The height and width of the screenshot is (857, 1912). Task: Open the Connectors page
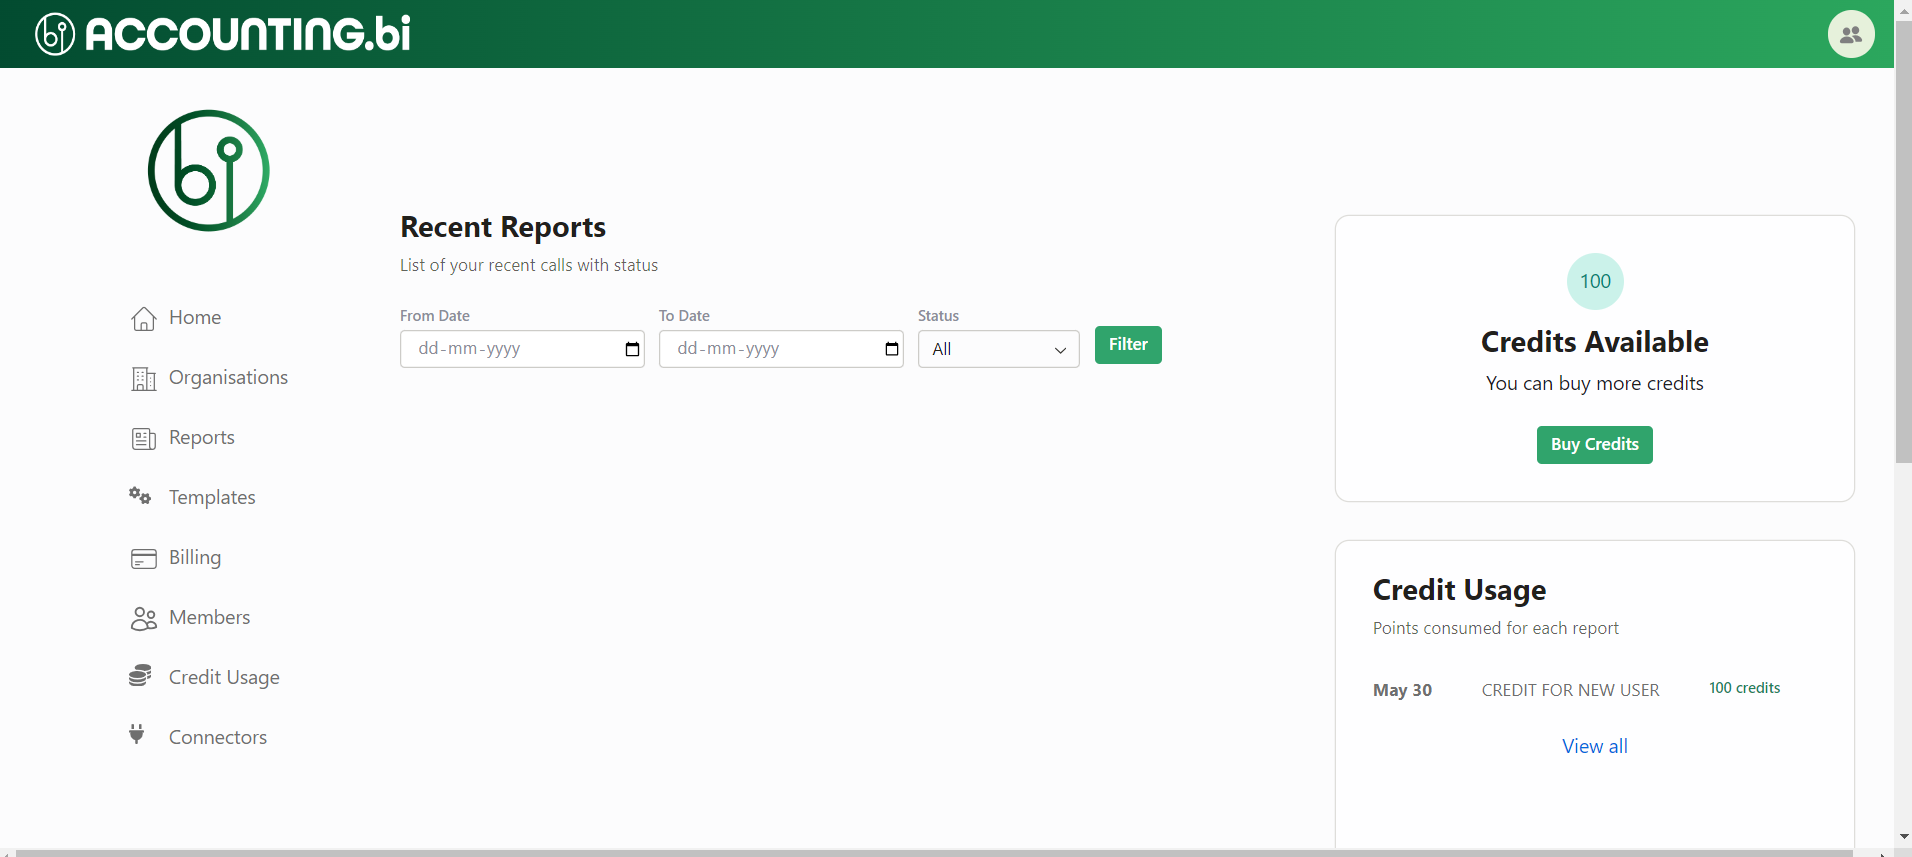[x=218, y=737]
